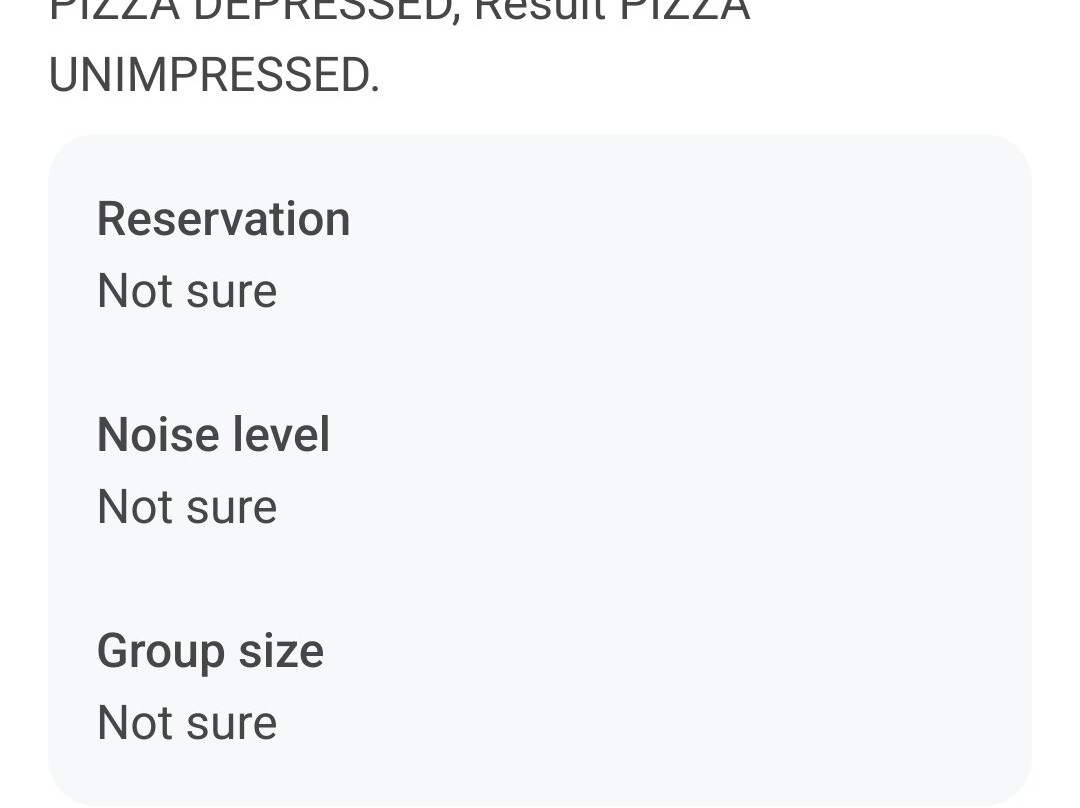1080x808 pixels.
Task: Tap the Group size heading
Action: pos(210,651)
